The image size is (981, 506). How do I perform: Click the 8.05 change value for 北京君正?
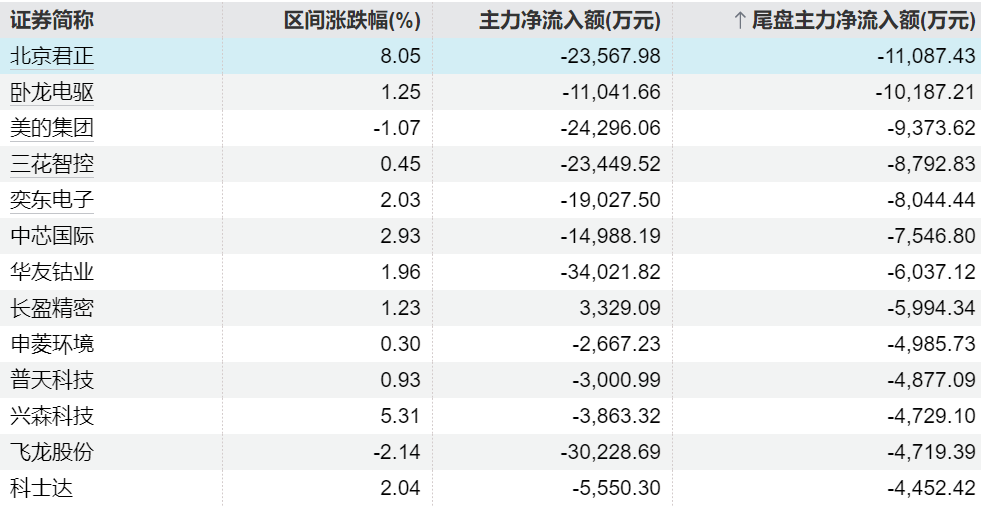point(400,56)
